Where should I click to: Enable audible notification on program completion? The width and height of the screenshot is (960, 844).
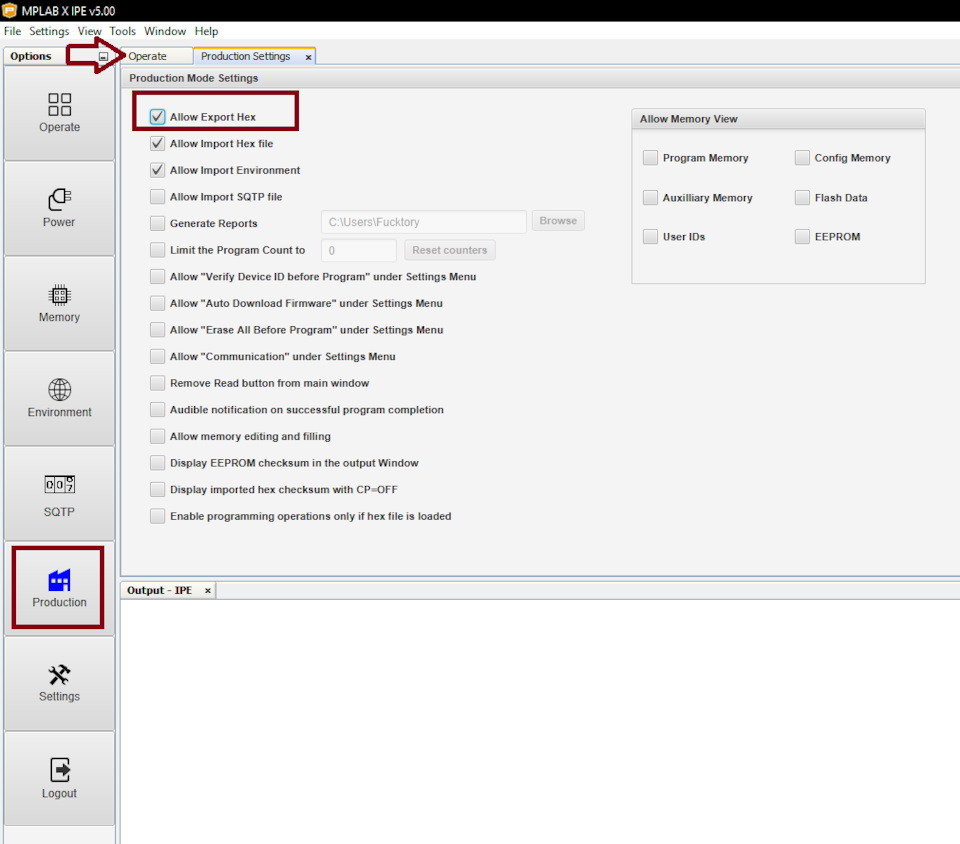coord(157,409)
